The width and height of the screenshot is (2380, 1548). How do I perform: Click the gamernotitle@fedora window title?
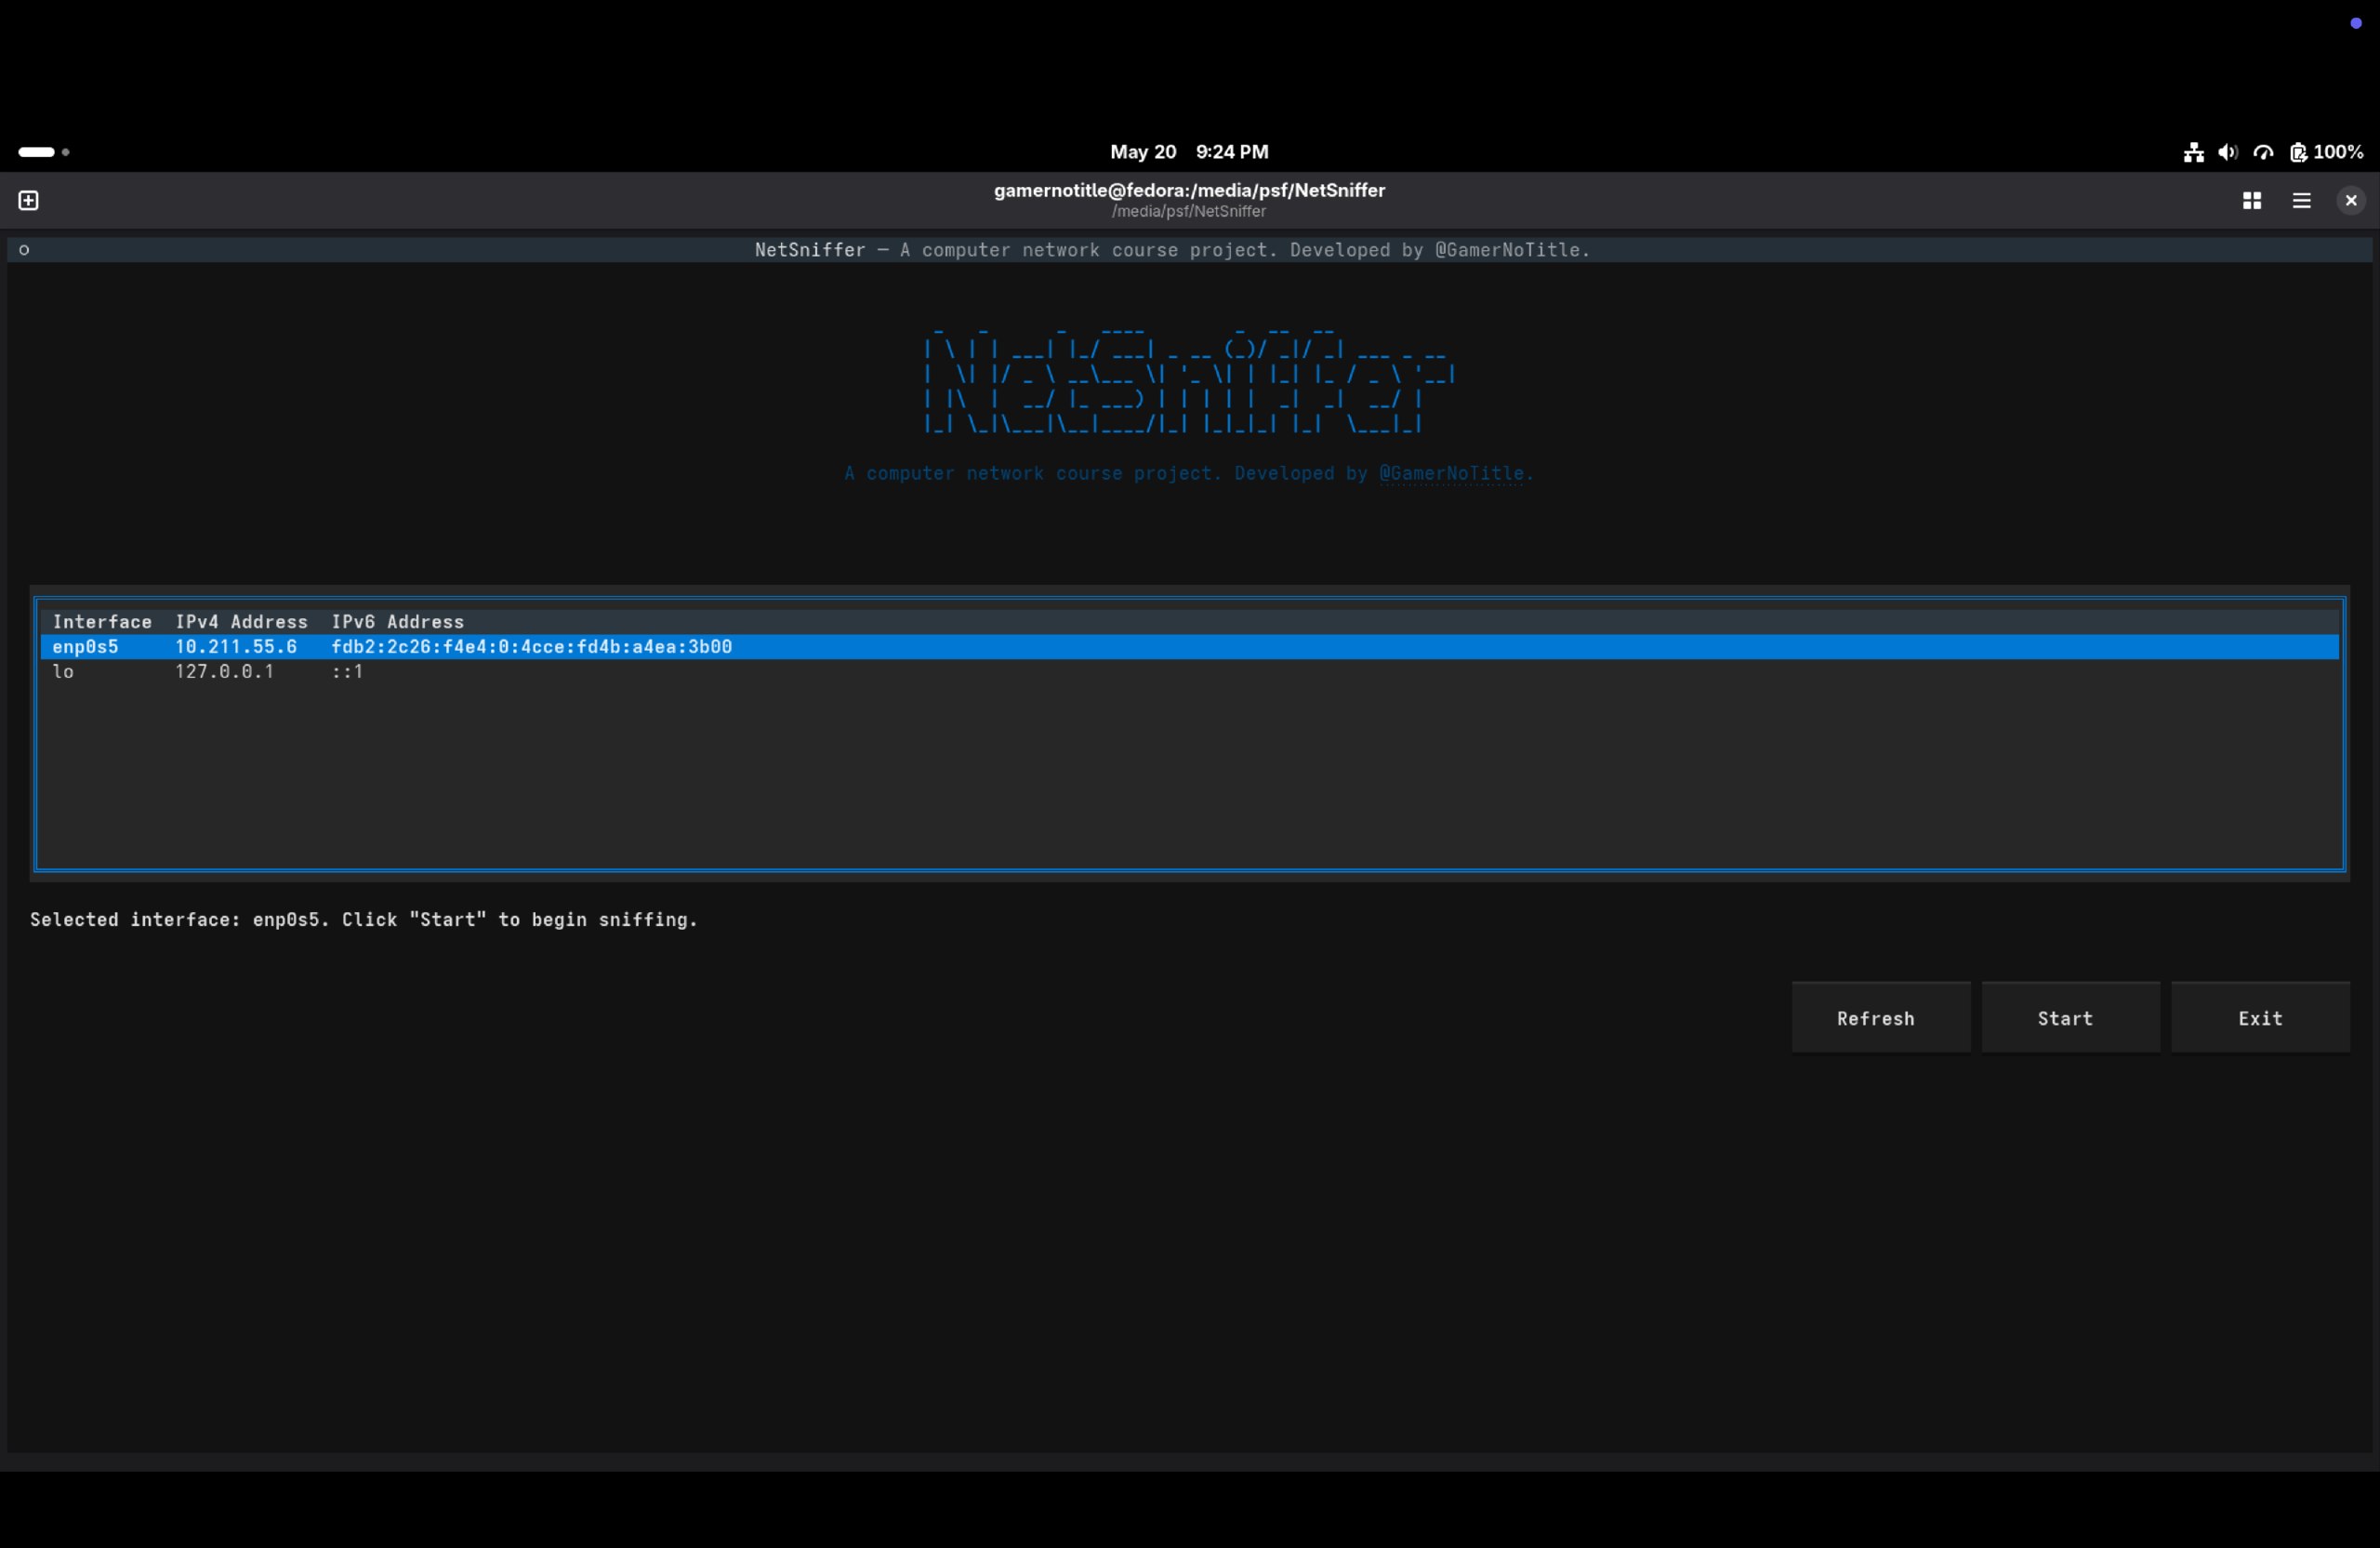pos(1189,191)
